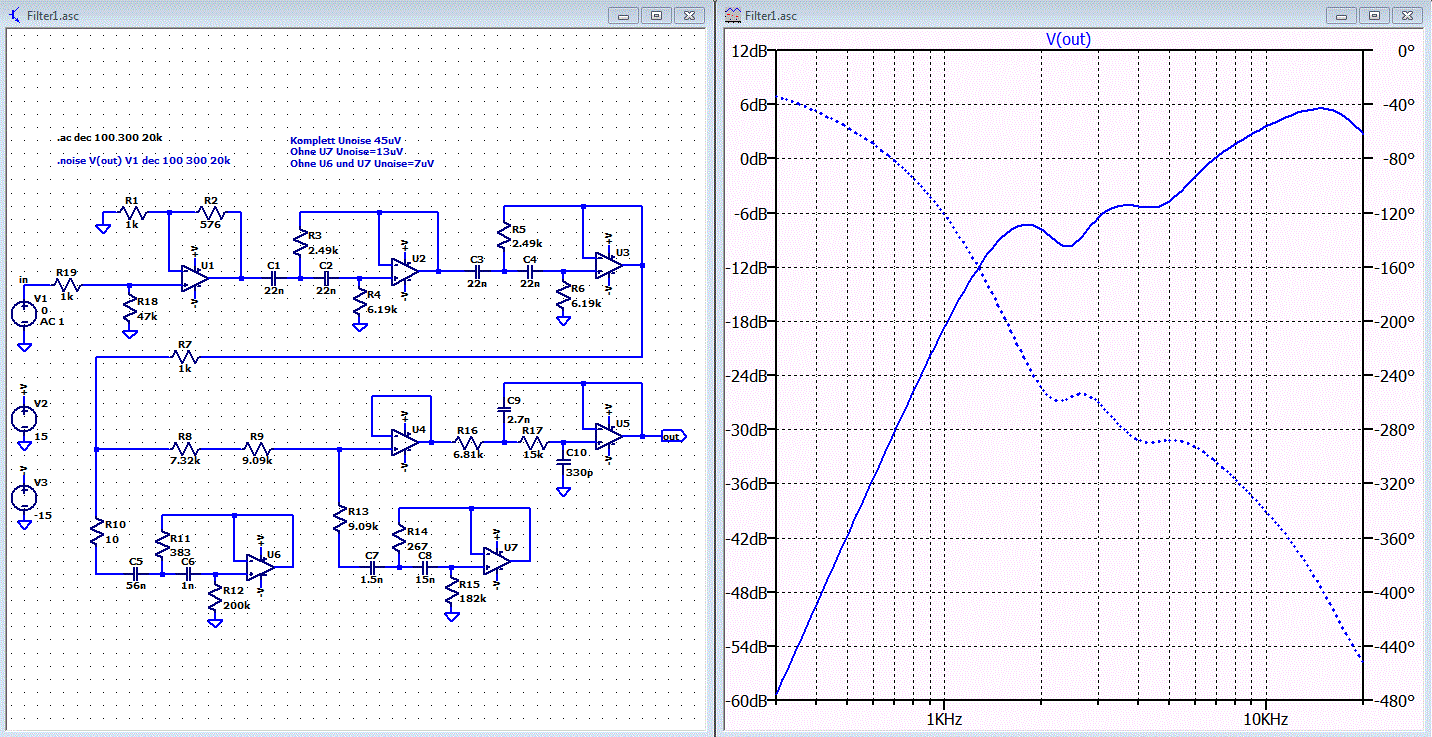The height and width of the screenshot is (737, 1432).
Task: Select resistor R10
Action: tap(97, 531)
